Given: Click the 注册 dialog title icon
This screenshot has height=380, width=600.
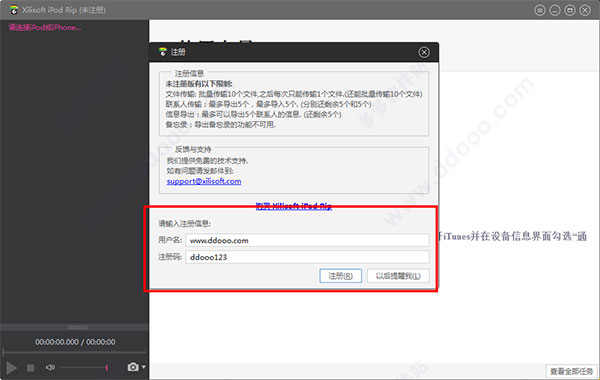Looking at the screenshot, I should [163, 52].
